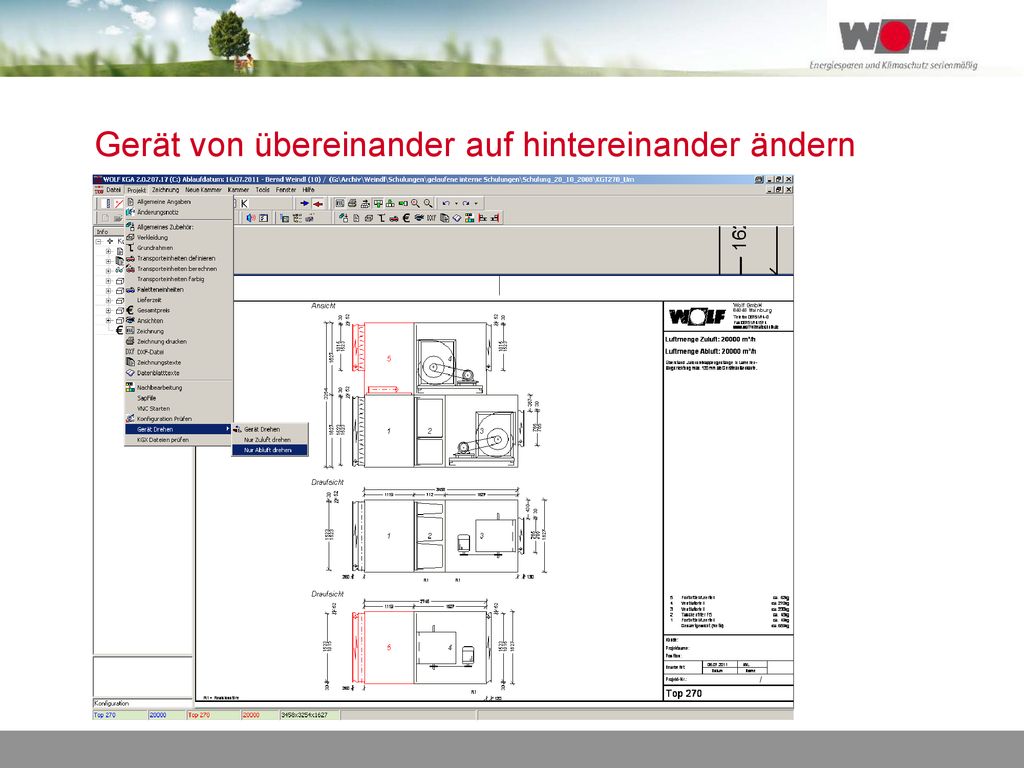Image resolution: width=1024 pixels, height=768 pixels.
Task: Choose Allgemeine Angaben from the Projekt menu
Action: pos(178,202)
